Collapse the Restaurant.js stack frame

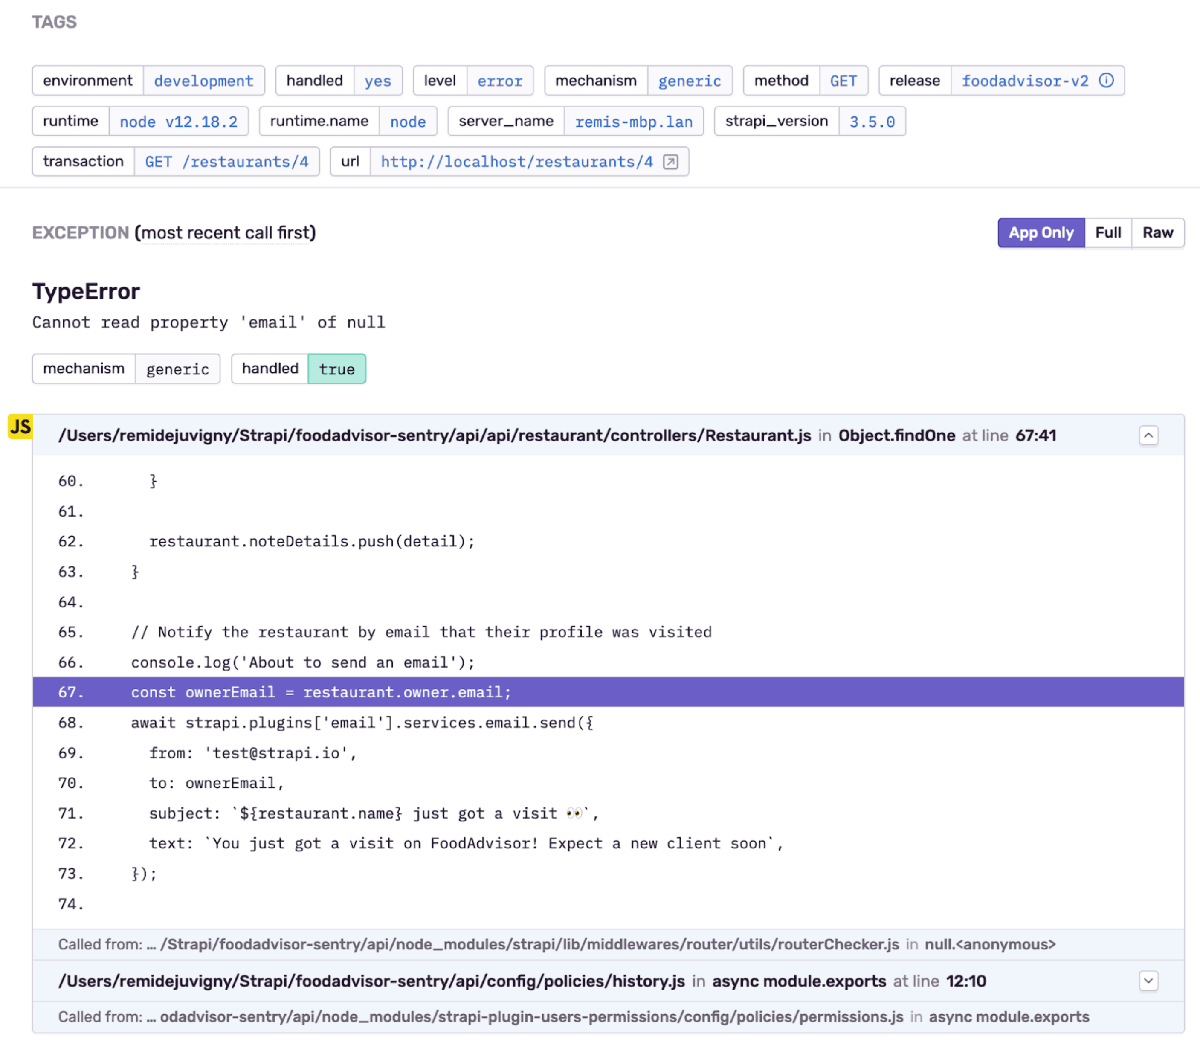1149,436
